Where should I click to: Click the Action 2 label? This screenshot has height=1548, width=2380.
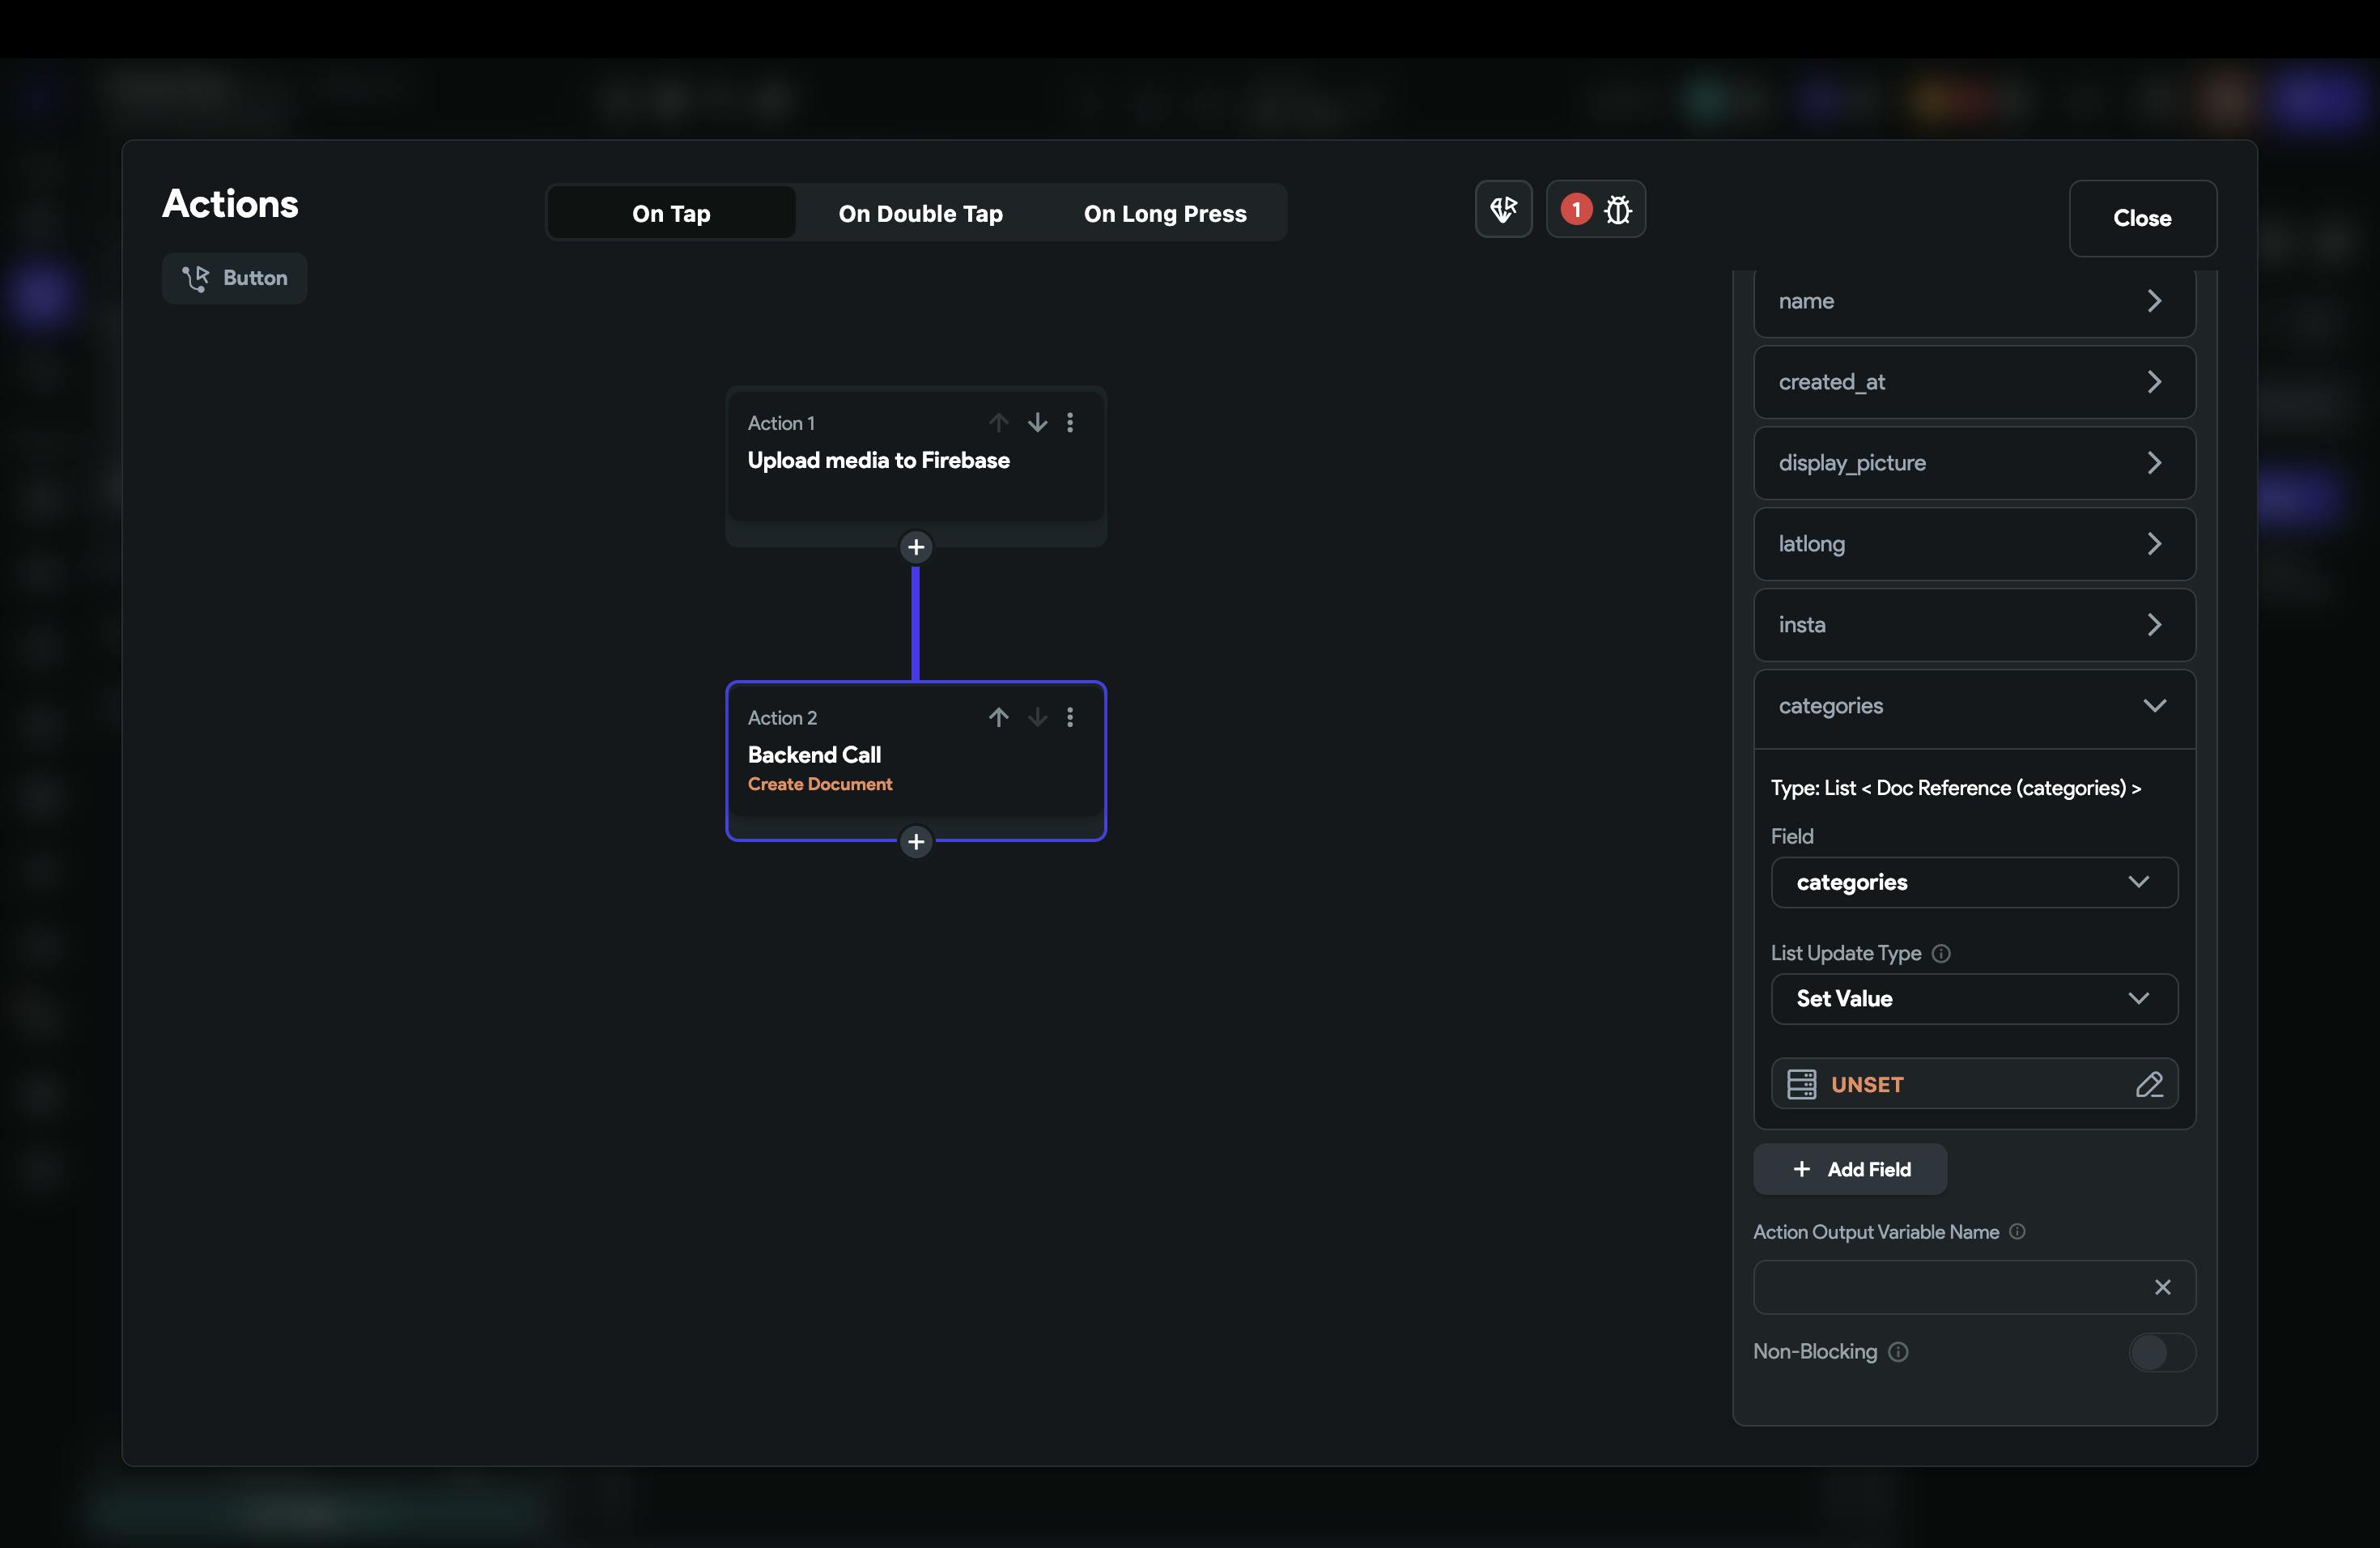tap(782, 718)
